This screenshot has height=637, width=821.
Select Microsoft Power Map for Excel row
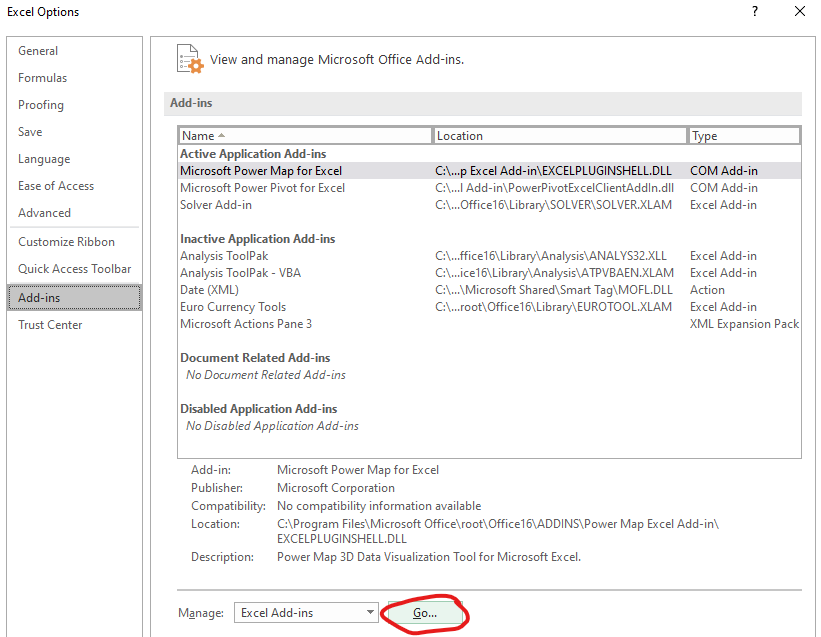coord(489,171)
